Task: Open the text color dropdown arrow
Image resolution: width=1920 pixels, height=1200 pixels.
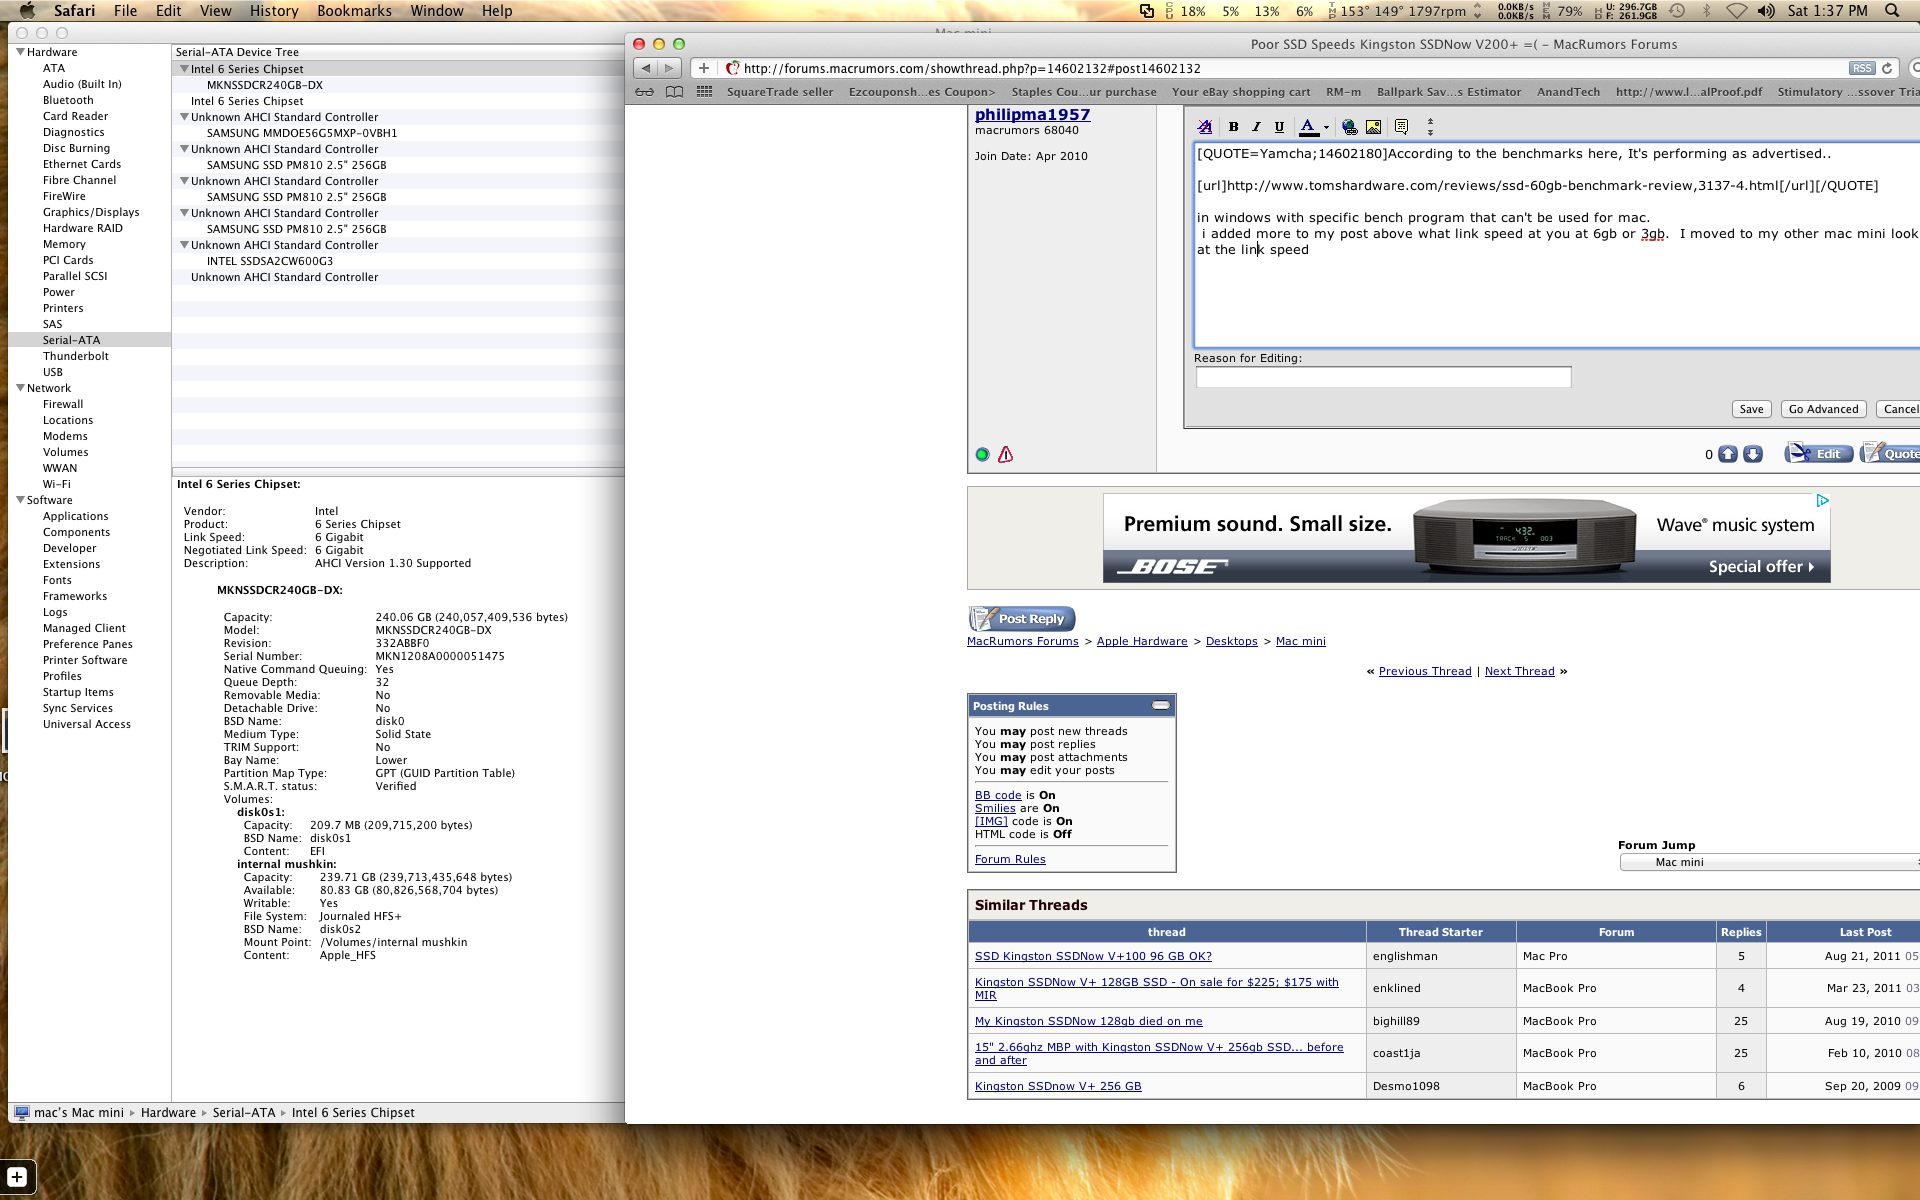Action: [1326, 128]
